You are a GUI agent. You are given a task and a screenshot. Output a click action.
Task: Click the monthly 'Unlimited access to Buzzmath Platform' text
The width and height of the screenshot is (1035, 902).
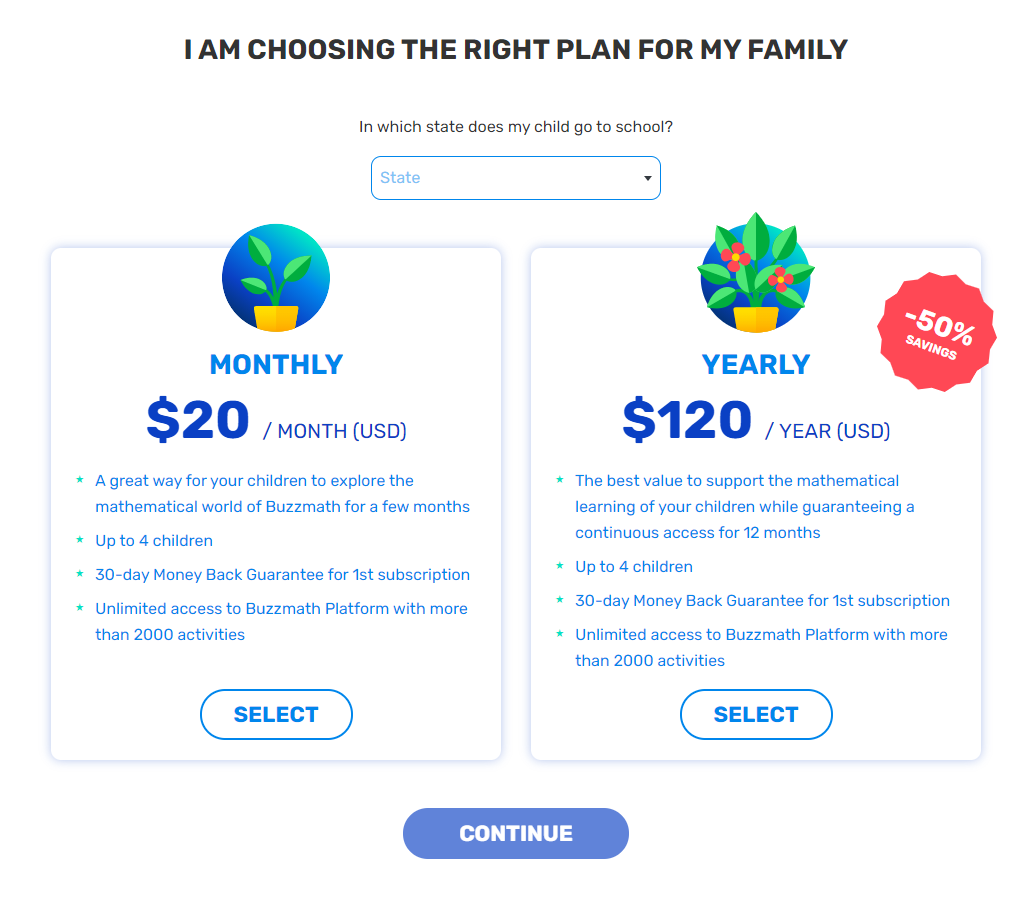point(280,608)
